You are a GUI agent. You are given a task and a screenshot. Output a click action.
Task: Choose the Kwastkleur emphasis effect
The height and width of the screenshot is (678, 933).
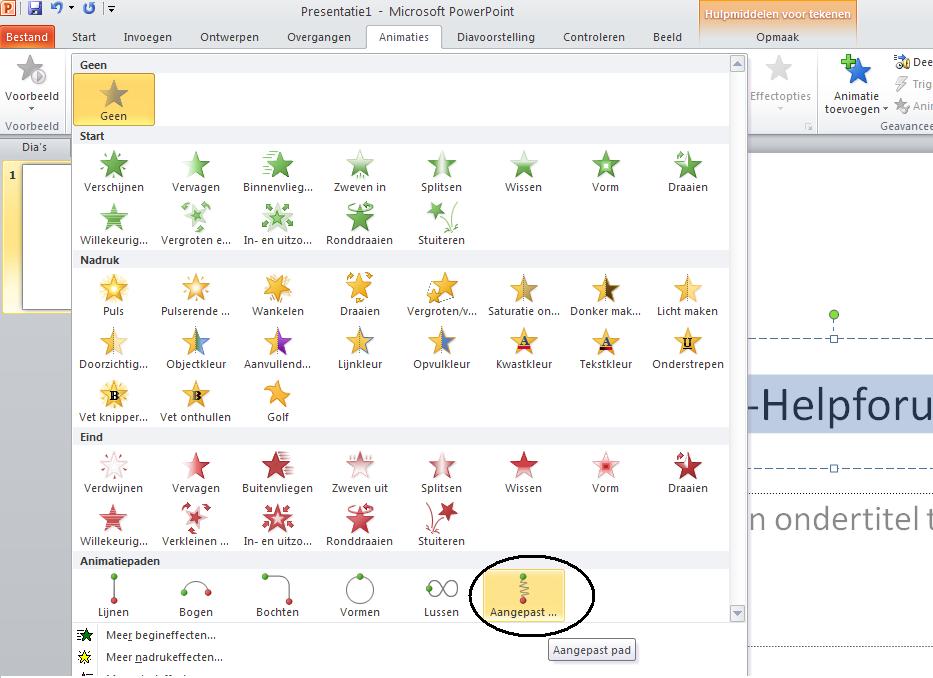pos(523,348)
